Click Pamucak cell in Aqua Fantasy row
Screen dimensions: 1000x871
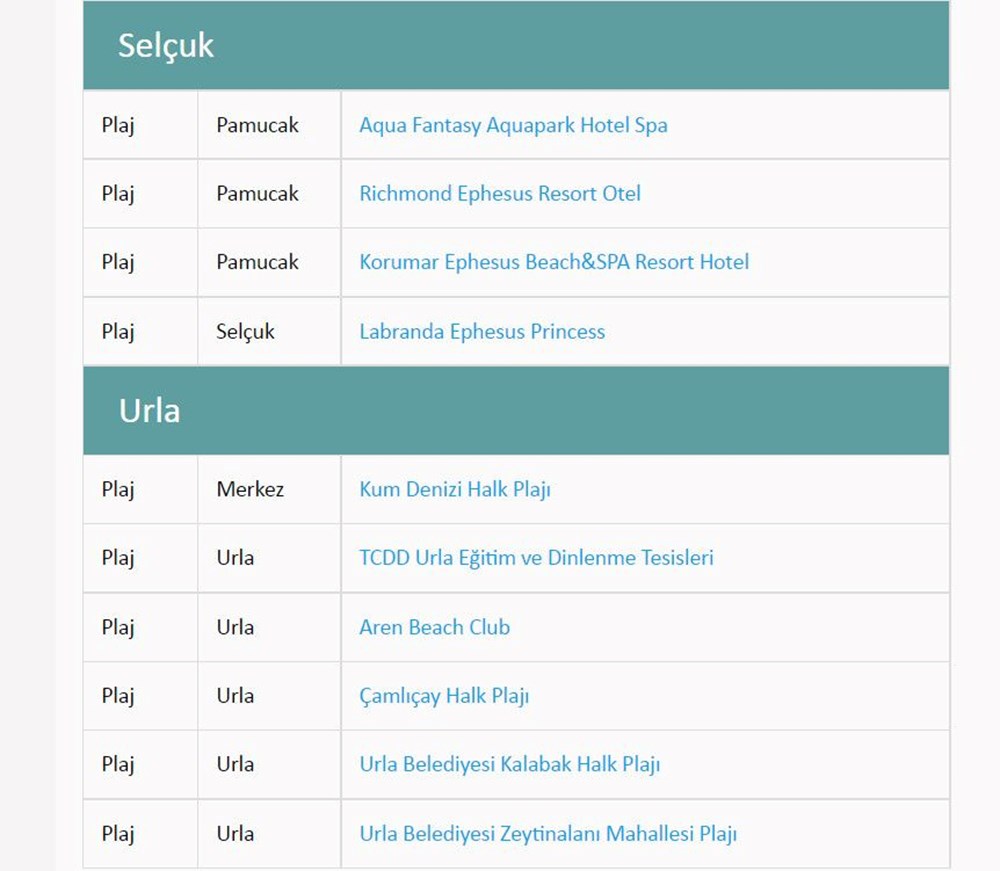pyautogui.click(x=257, y=125)
